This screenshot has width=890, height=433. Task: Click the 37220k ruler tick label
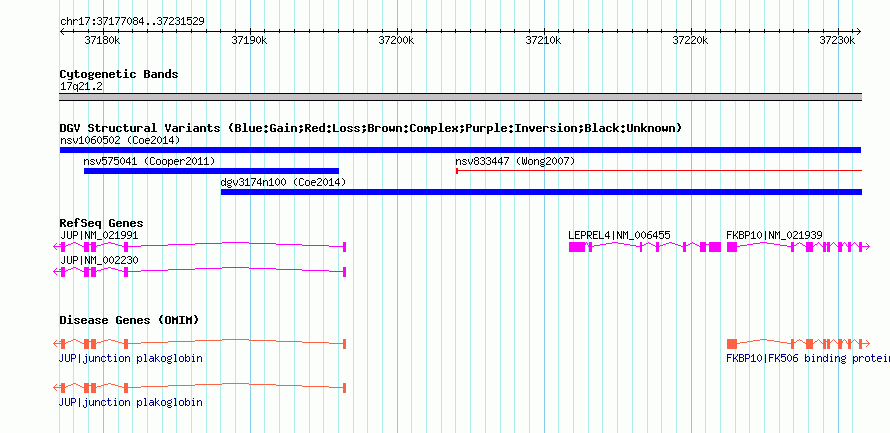690,40
